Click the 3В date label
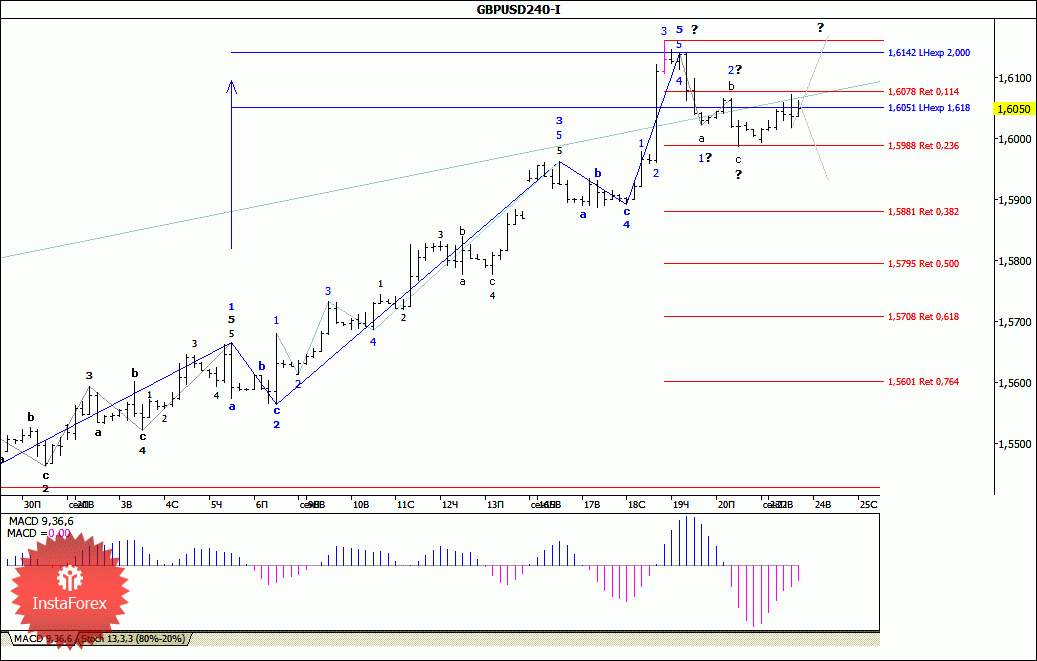 [126, 505]
